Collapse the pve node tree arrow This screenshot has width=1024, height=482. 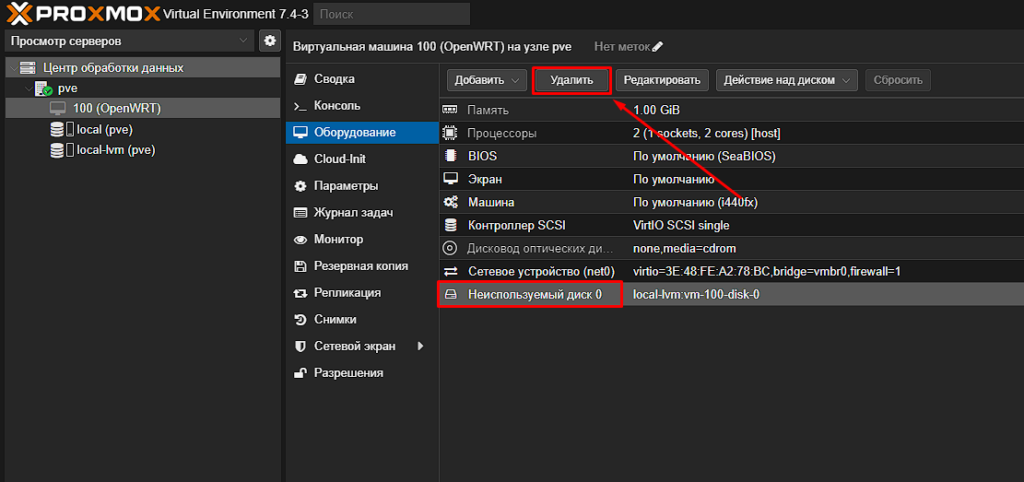tap(27, 89)
